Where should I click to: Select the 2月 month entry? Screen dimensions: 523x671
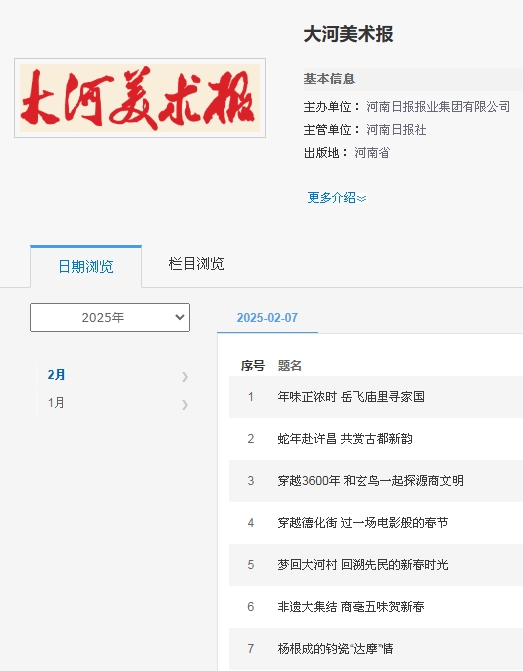coord(56,375)
